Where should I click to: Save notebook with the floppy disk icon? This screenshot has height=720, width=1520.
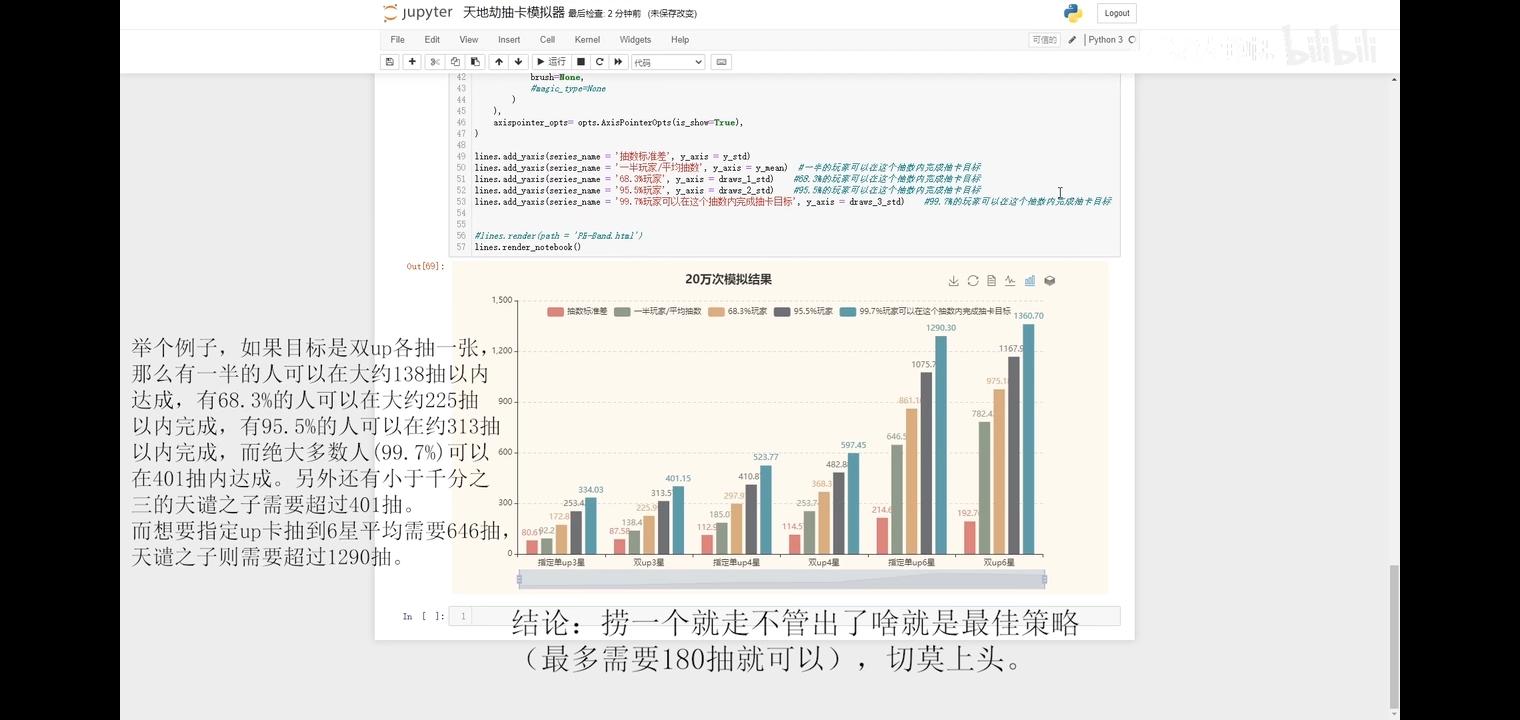coord(390,62)
